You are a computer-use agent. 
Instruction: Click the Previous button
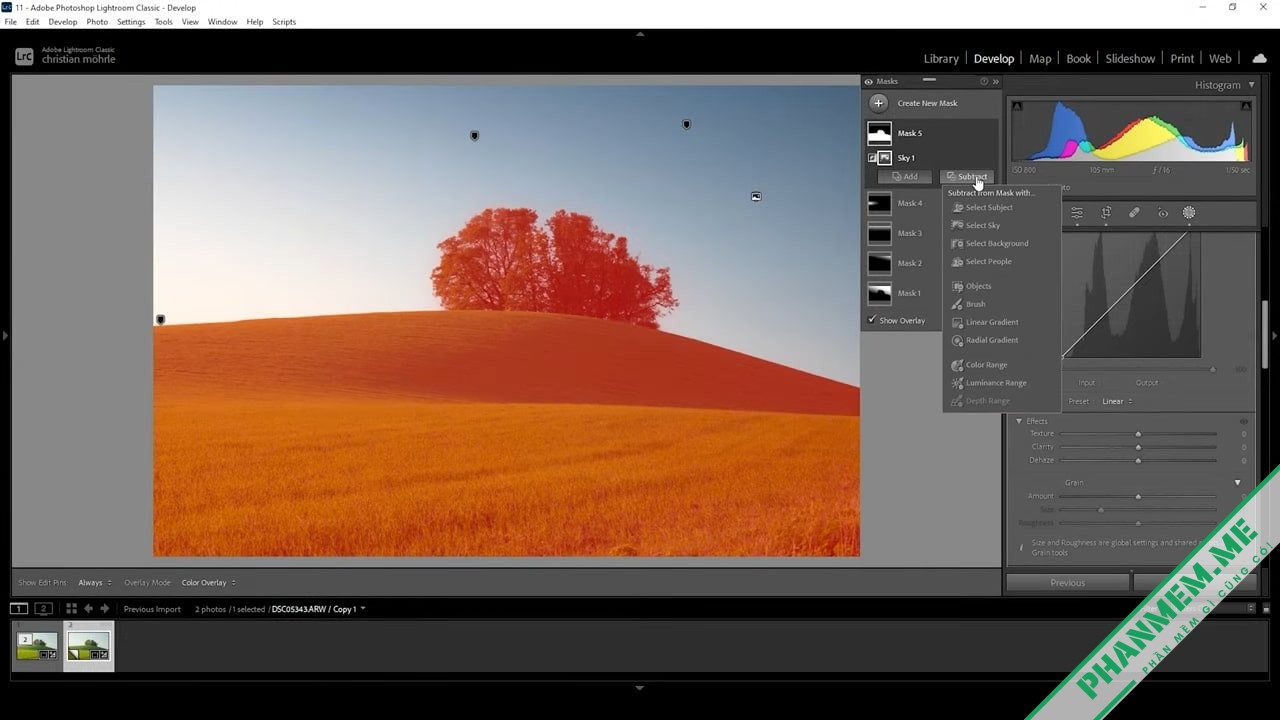click(1067, 583)
